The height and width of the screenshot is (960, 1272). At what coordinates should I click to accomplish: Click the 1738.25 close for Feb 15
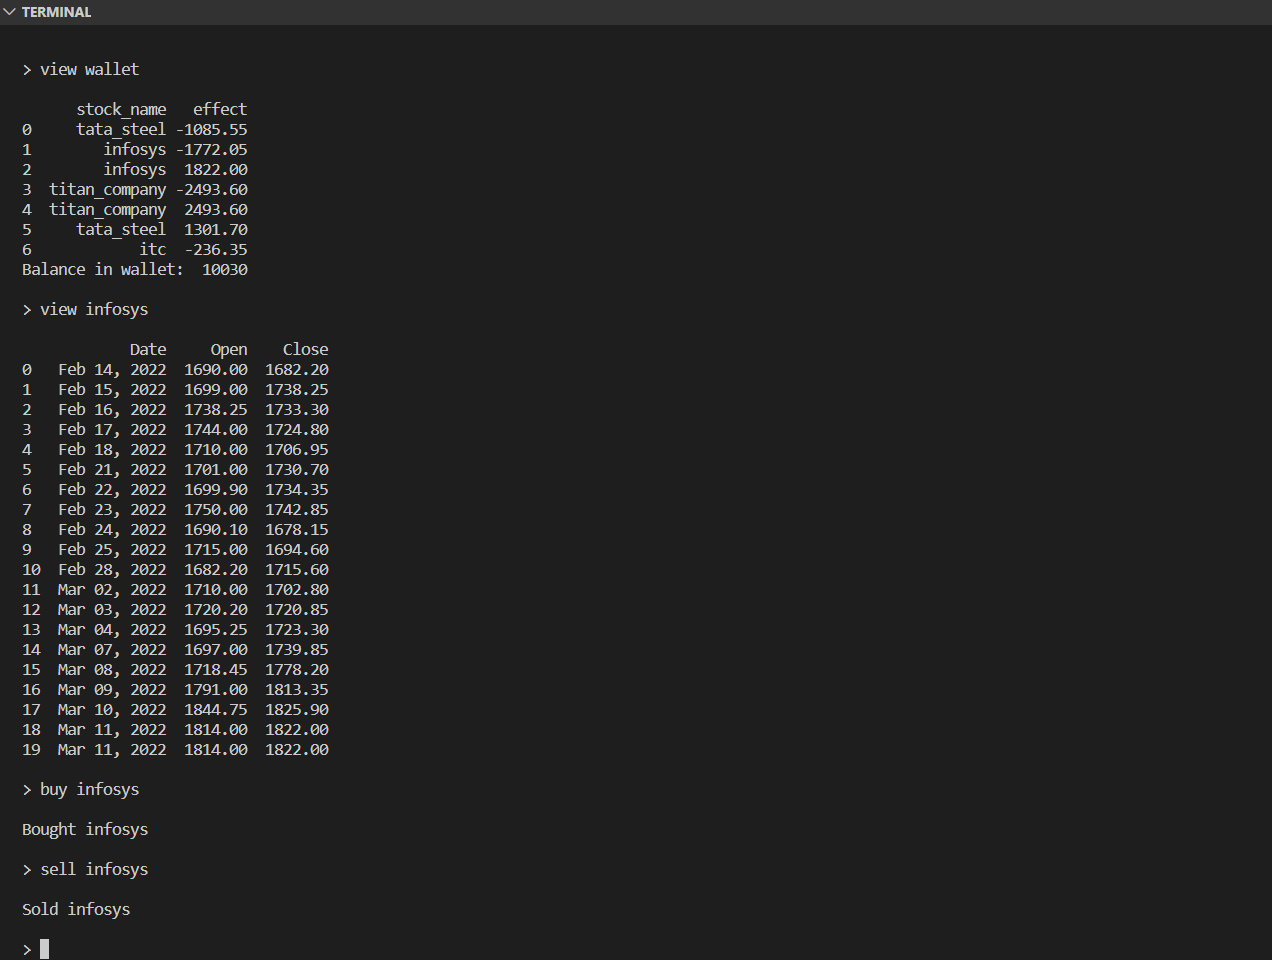pos(297,389)
